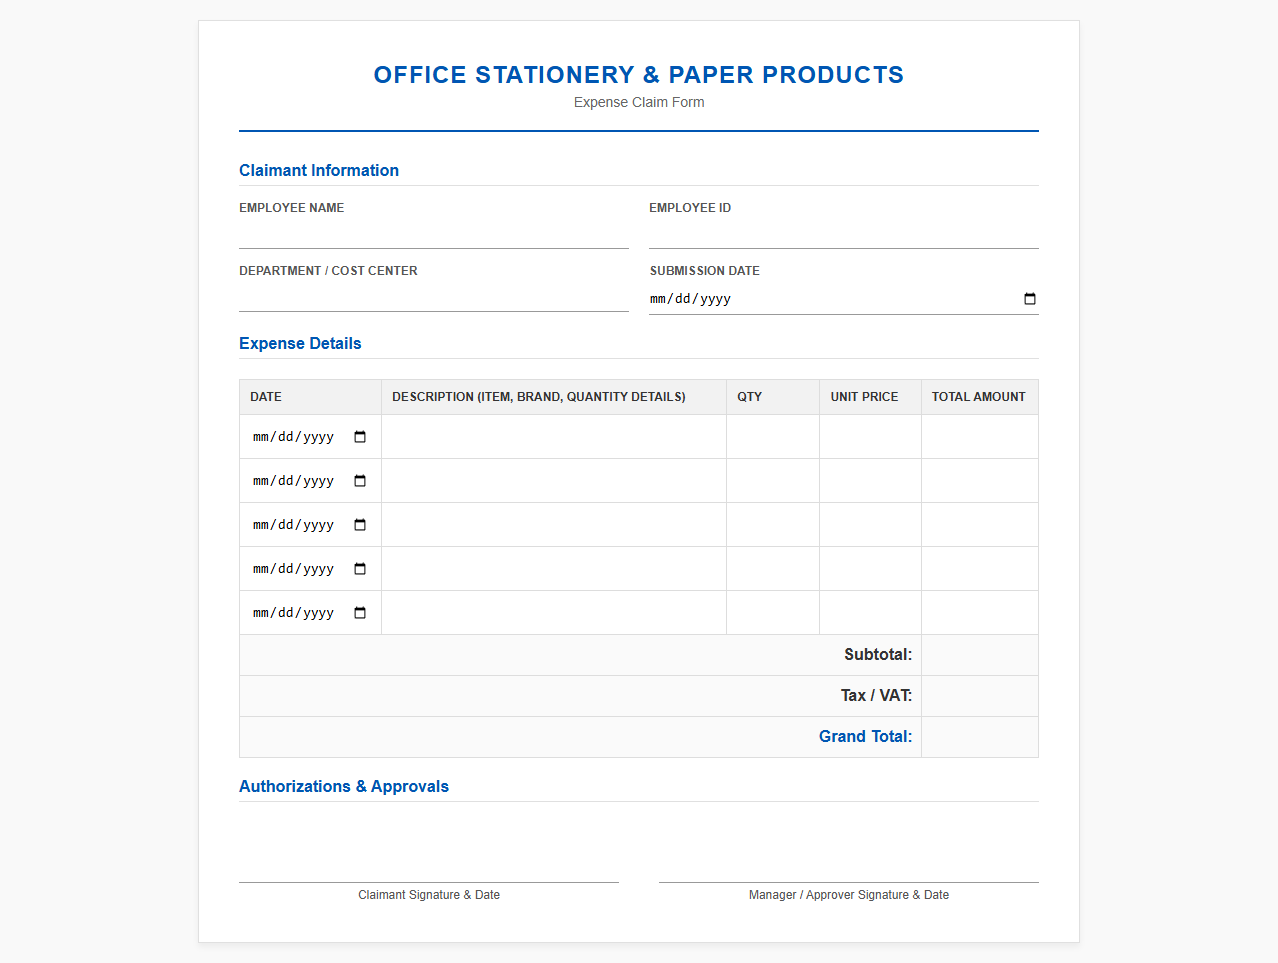Select the first row Qty cell
The image size is (1278, 963).
(x=773, y=437)
